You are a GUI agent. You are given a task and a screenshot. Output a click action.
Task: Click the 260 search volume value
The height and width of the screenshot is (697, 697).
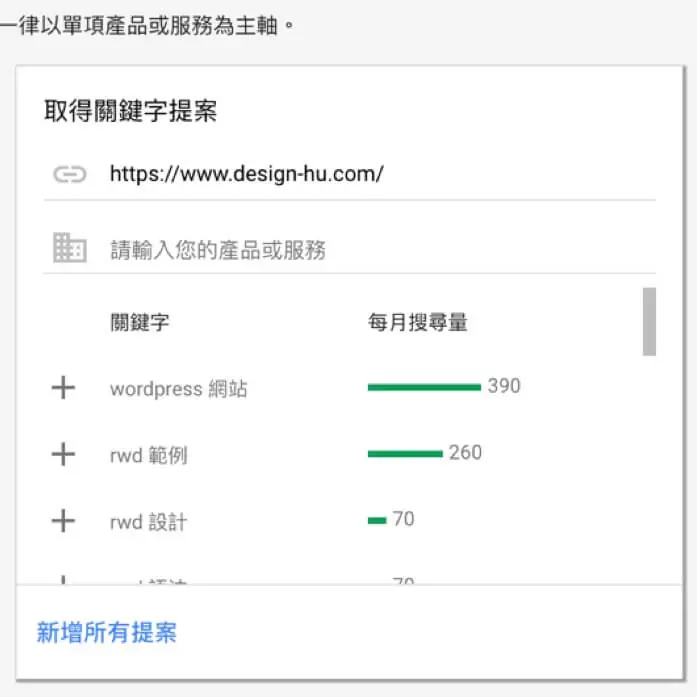point(465,452)
